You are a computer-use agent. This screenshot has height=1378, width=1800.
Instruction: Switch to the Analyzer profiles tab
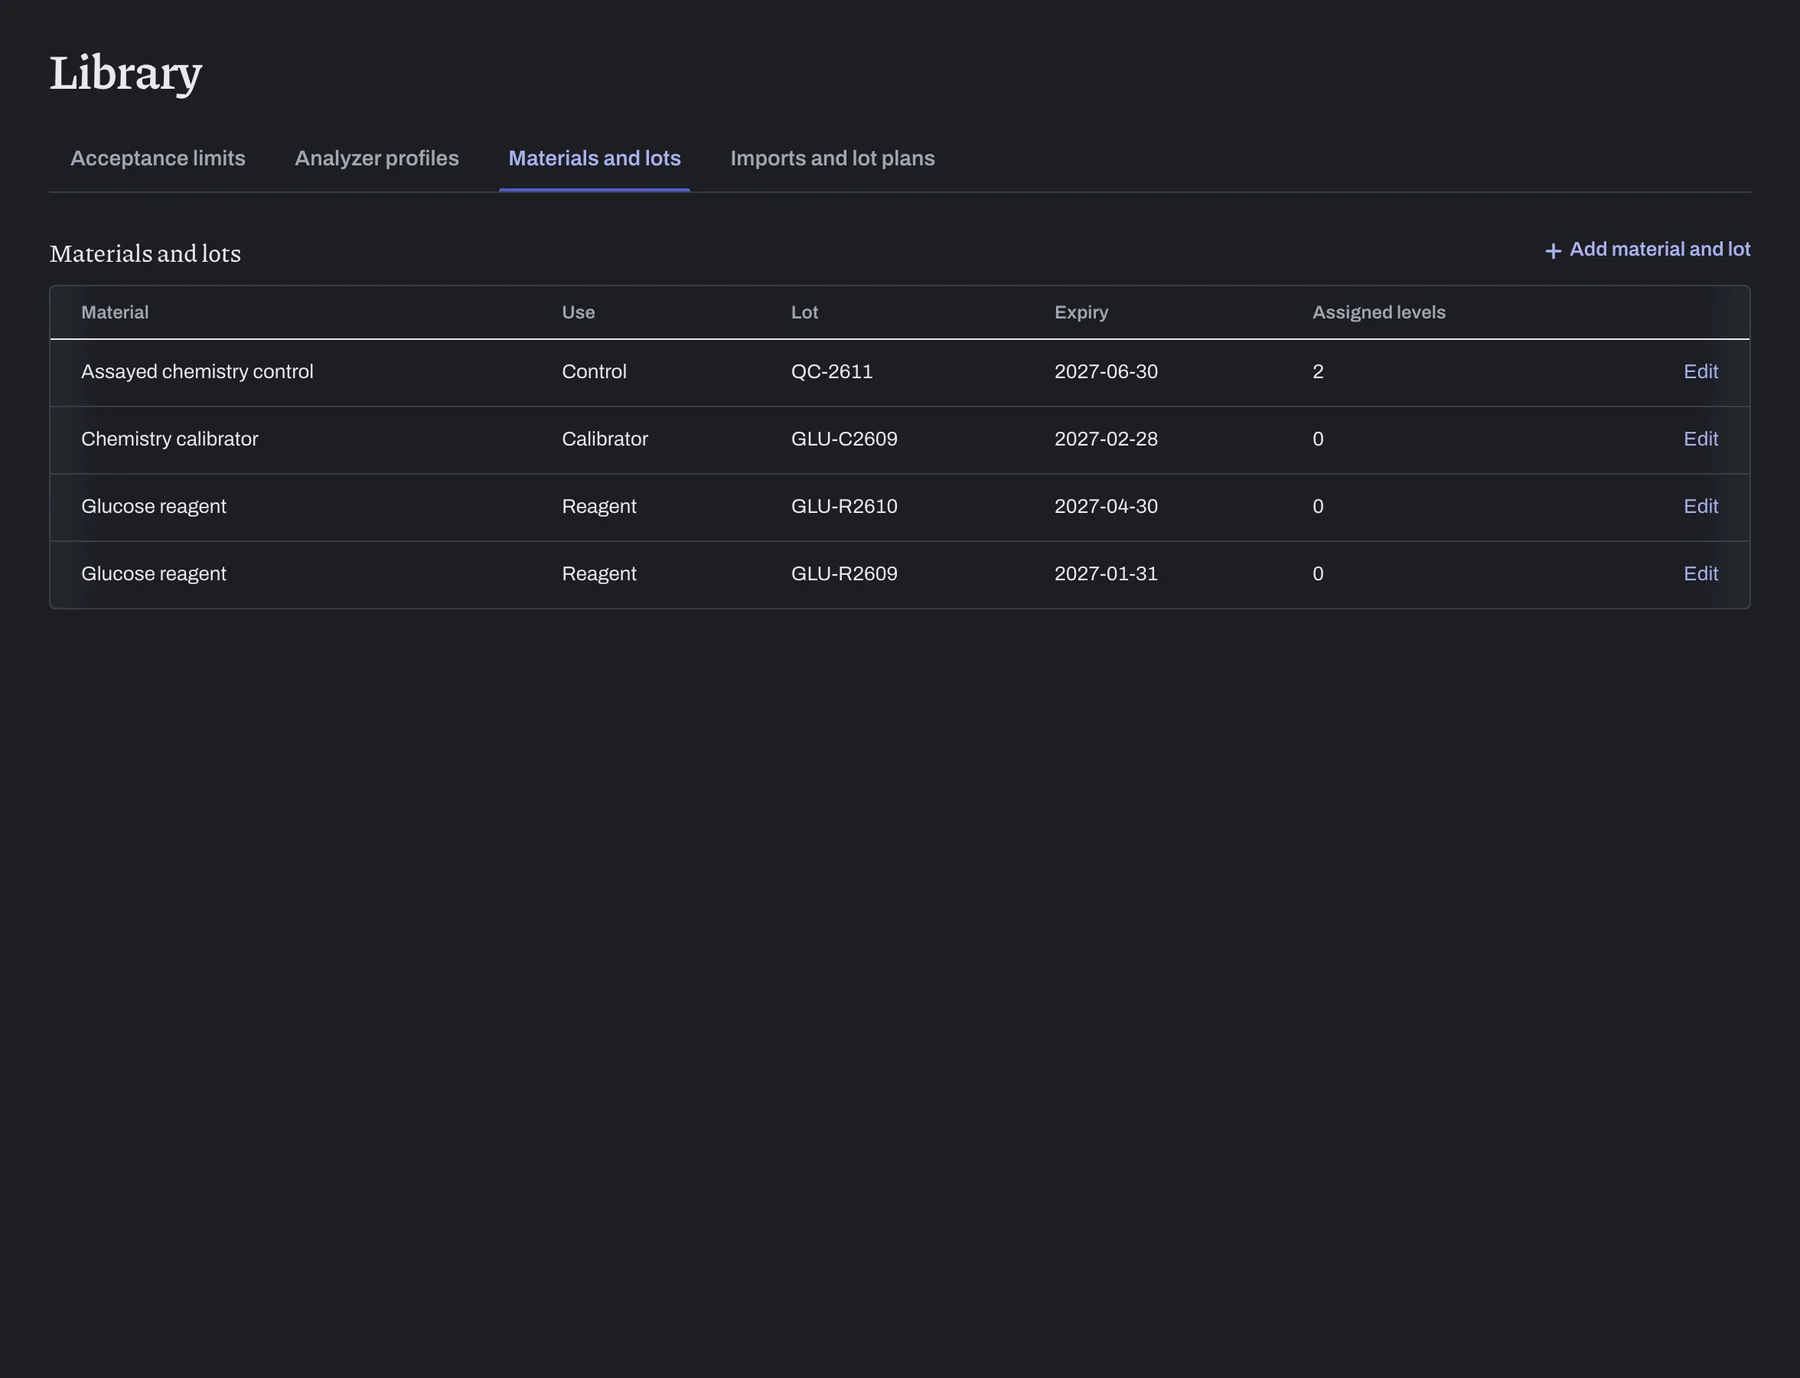pos(377,158)
